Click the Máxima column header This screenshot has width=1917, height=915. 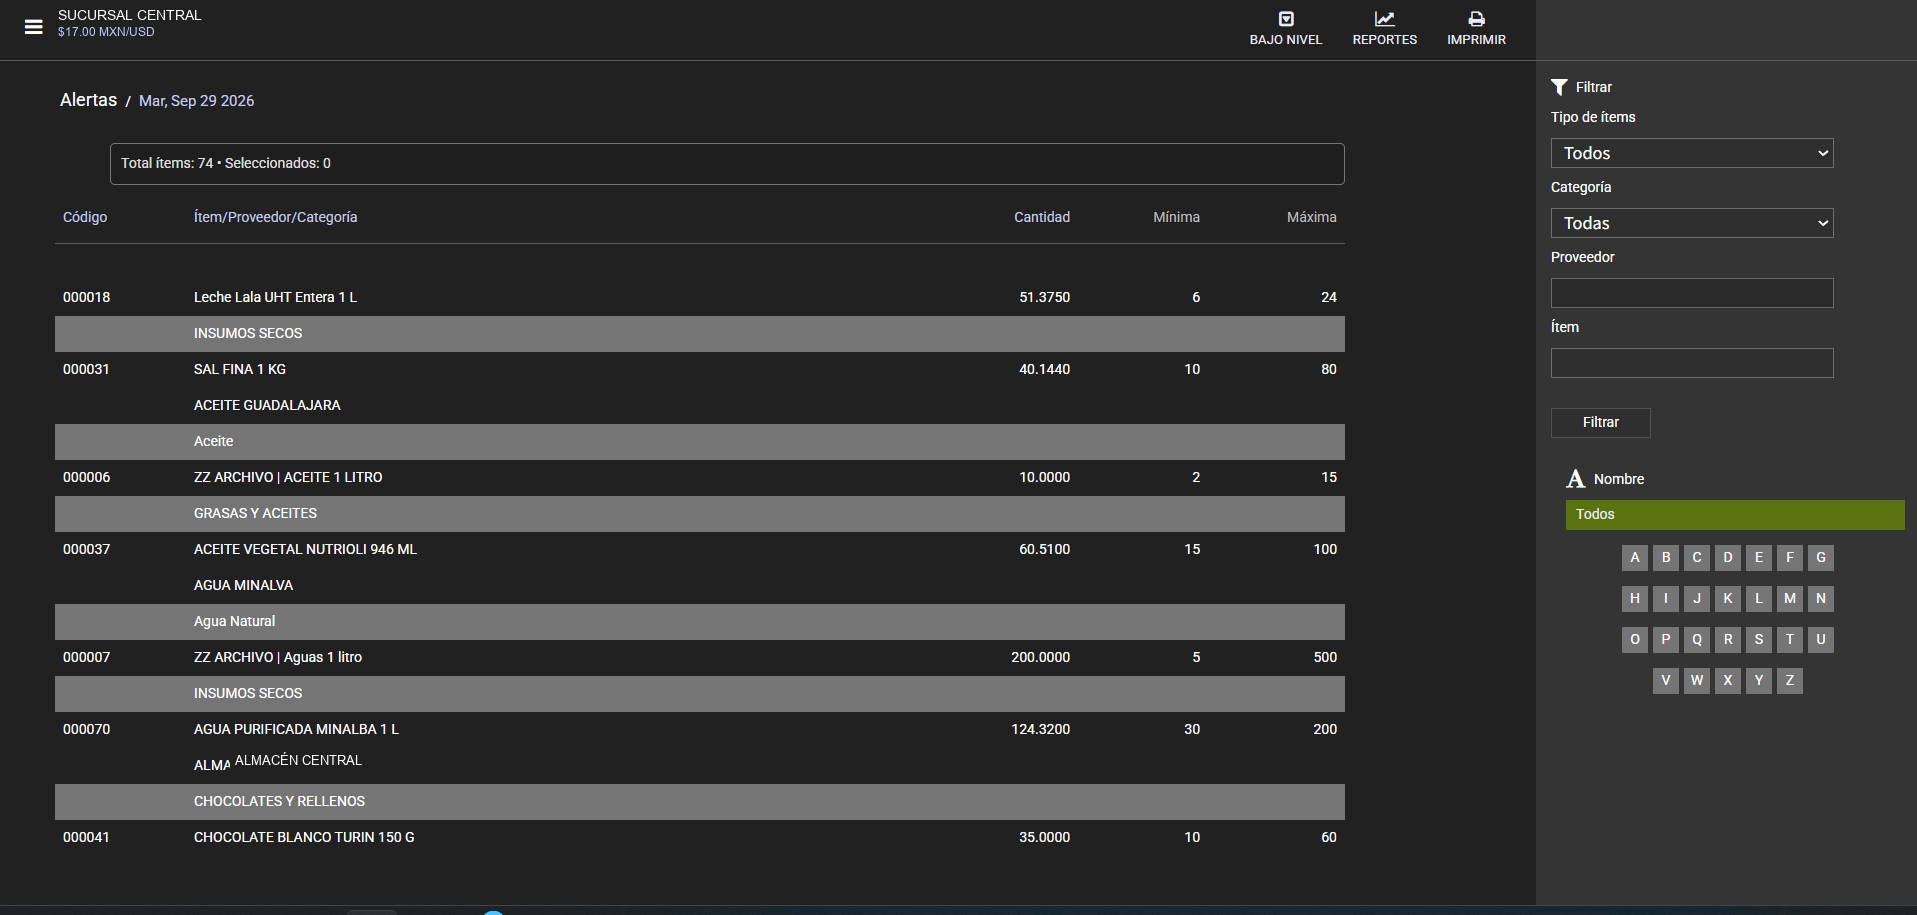point(1311,217)
